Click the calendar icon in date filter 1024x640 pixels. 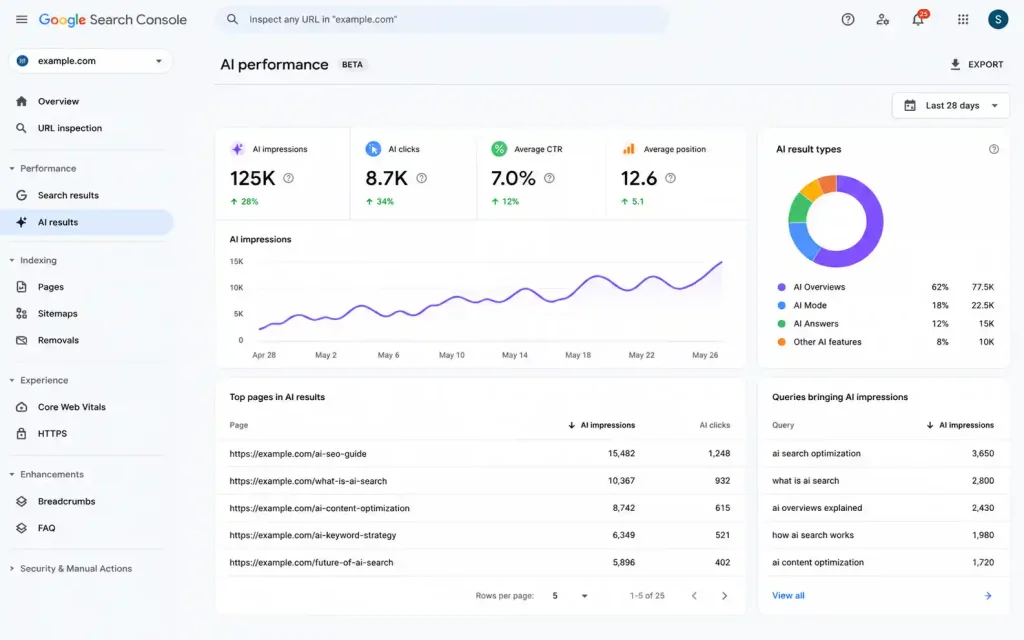(x=910, y=105)
